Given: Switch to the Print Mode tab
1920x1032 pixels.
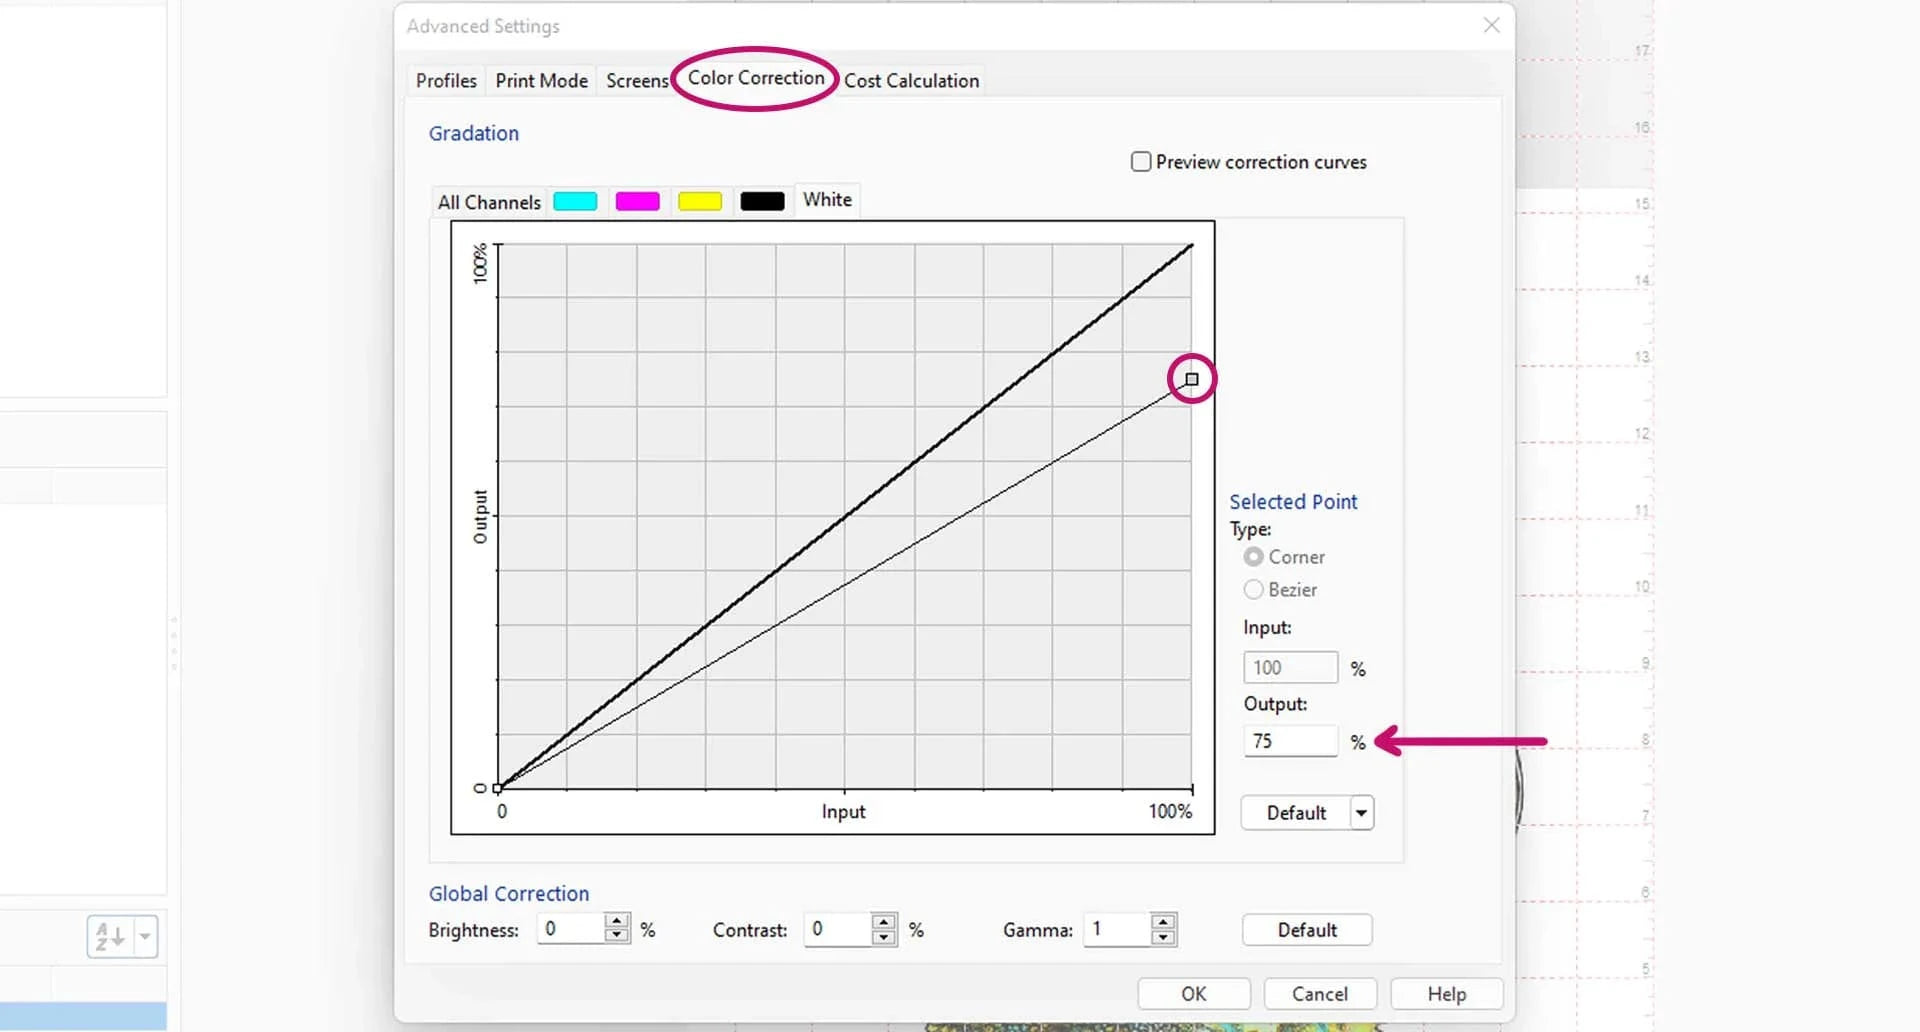Looking at the screenshot, I should (541, 80).
